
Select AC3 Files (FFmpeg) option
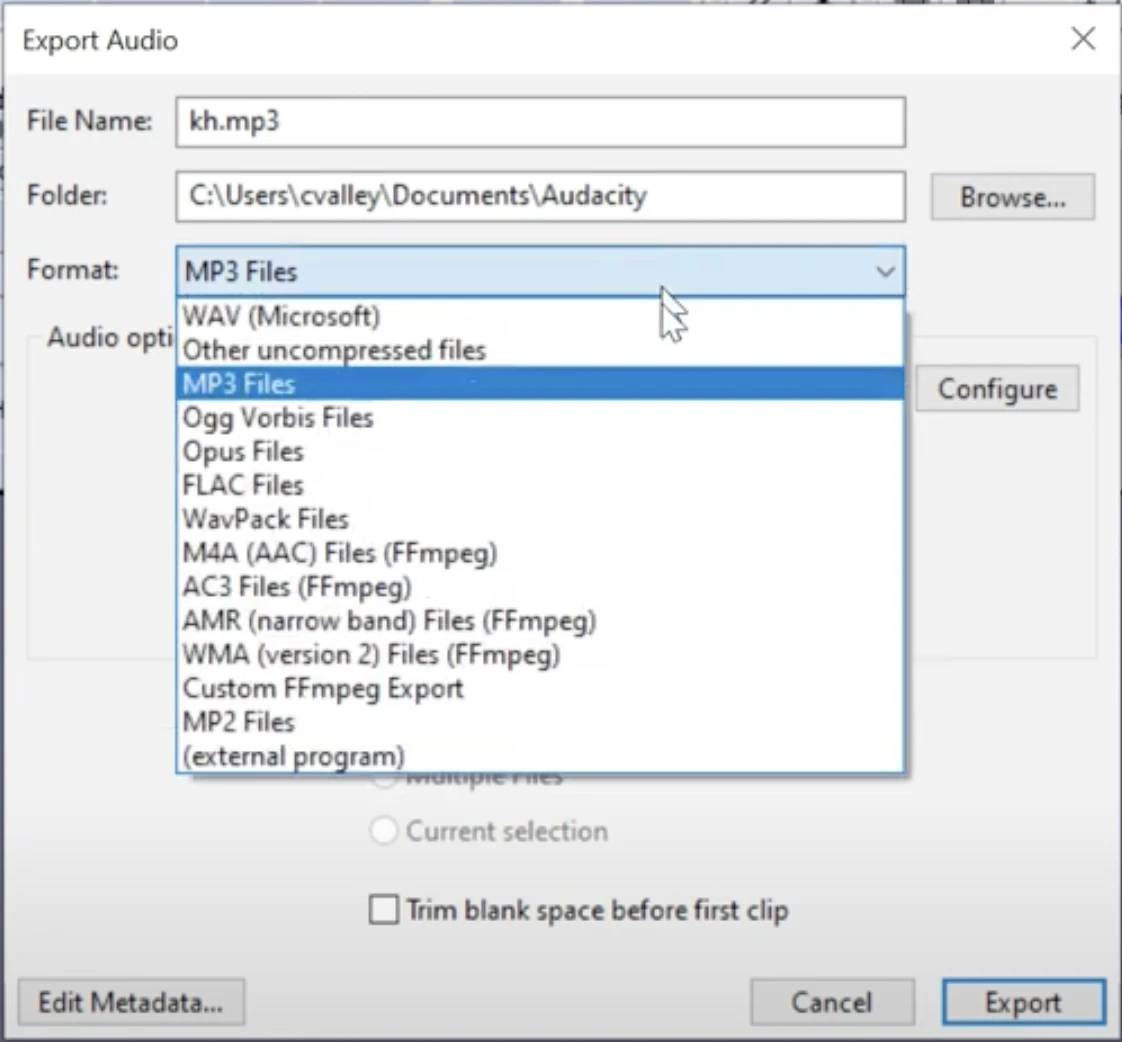pyautogui.click(x=297, y=587)
